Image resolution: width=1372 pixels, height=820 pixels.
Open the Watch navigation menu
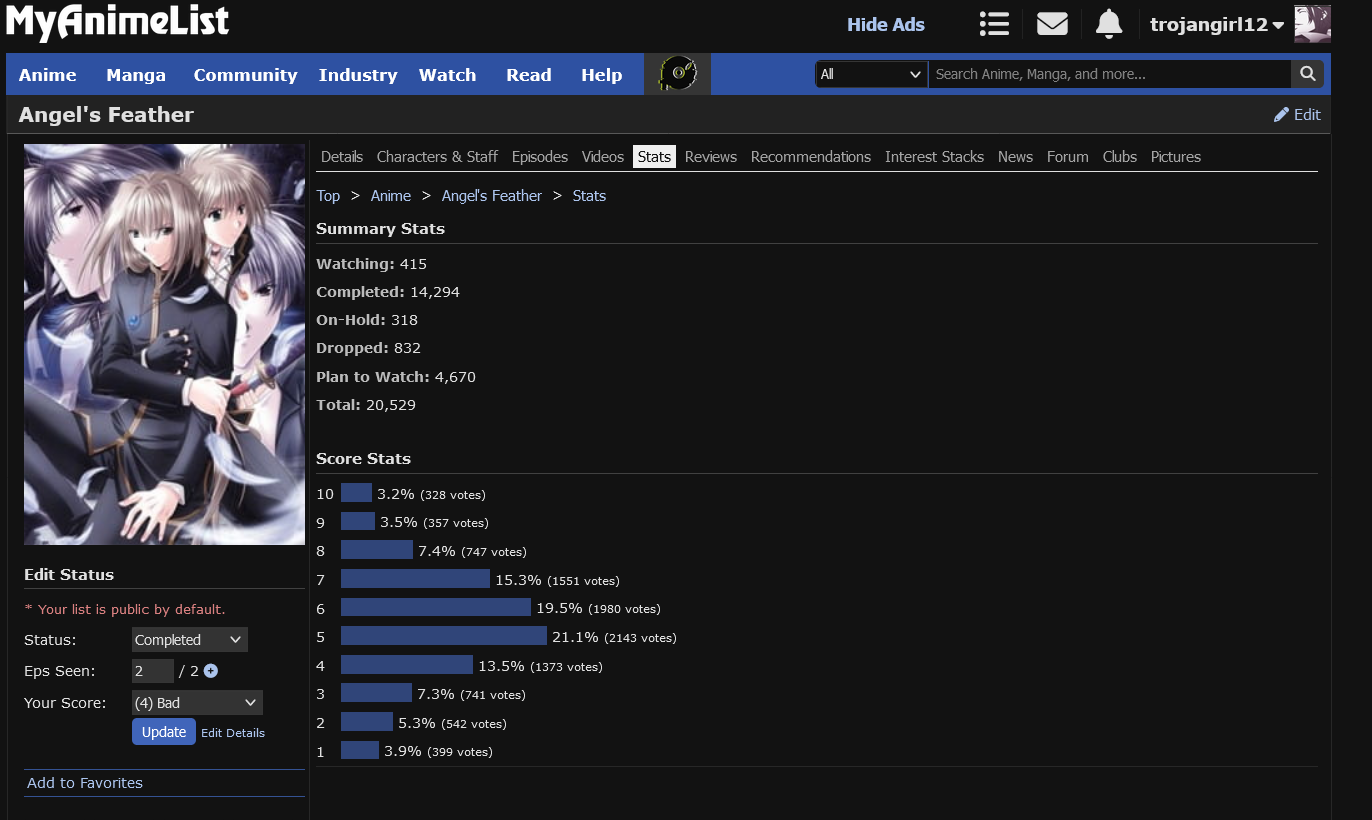[447, 75]
